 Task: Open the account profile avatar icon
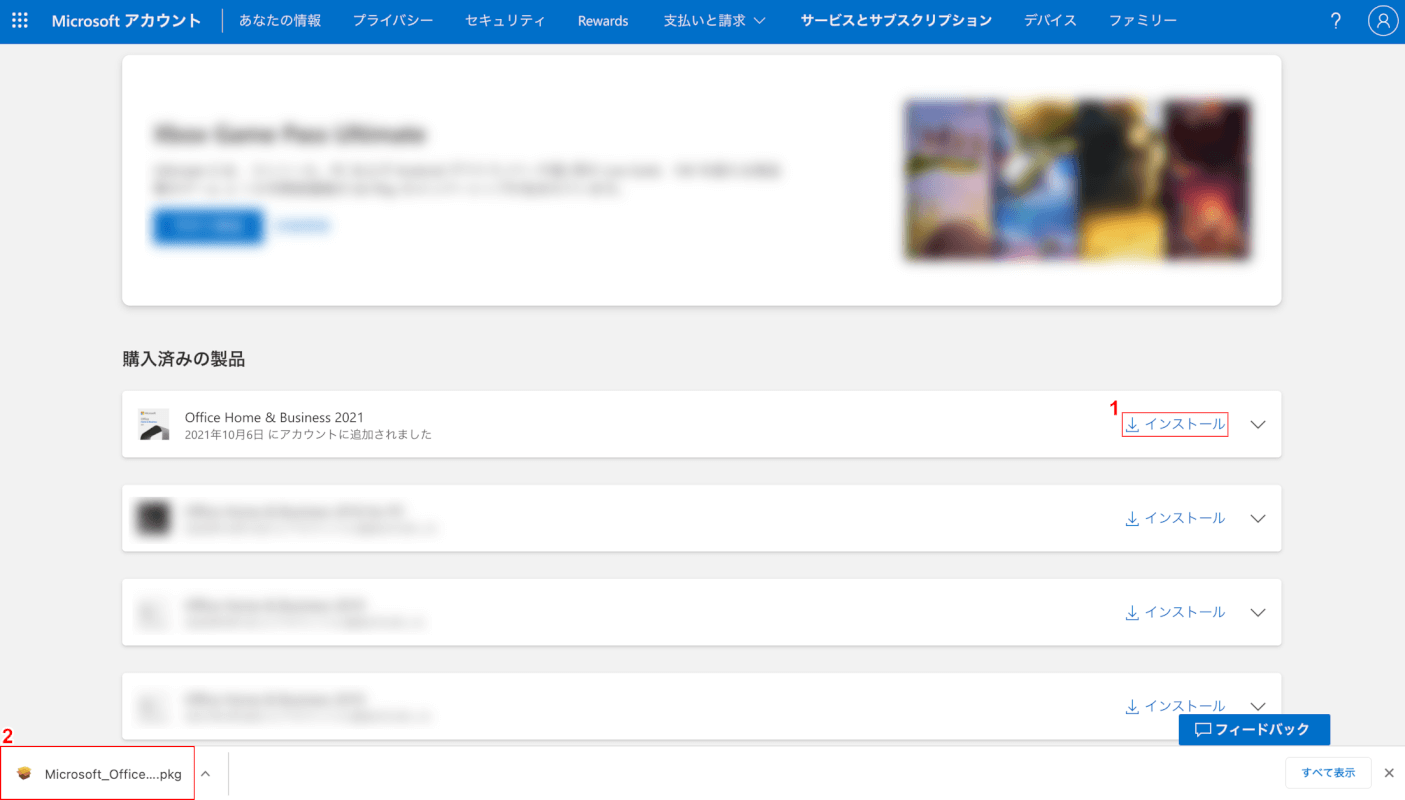click(x=1383, y=20)
